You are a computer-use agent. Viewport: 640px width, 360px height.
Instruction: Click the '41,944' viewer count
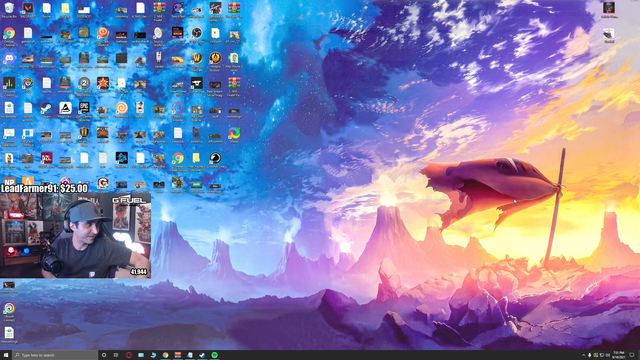click(138, 272)
